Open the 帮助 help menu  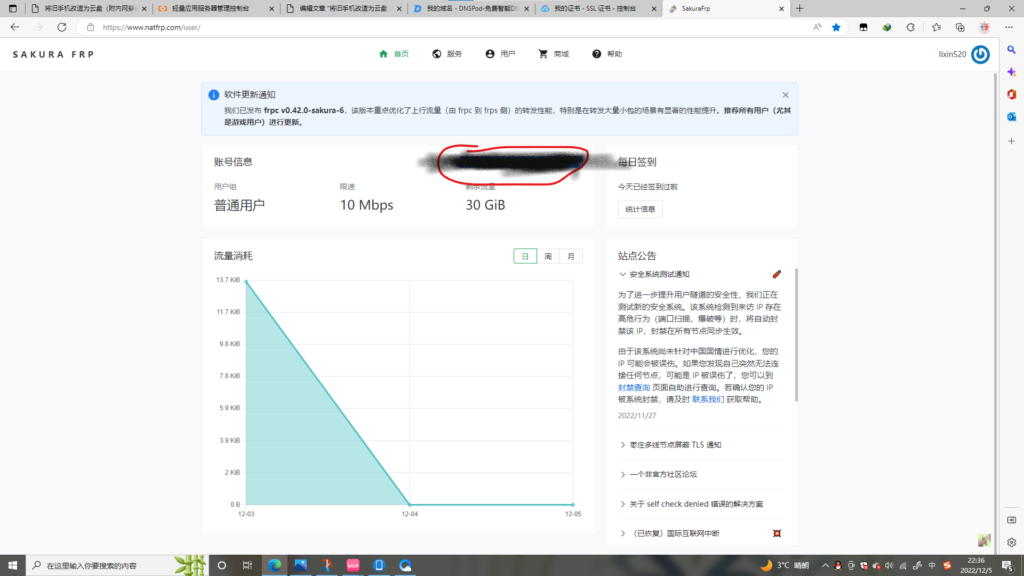coord(607,54)
